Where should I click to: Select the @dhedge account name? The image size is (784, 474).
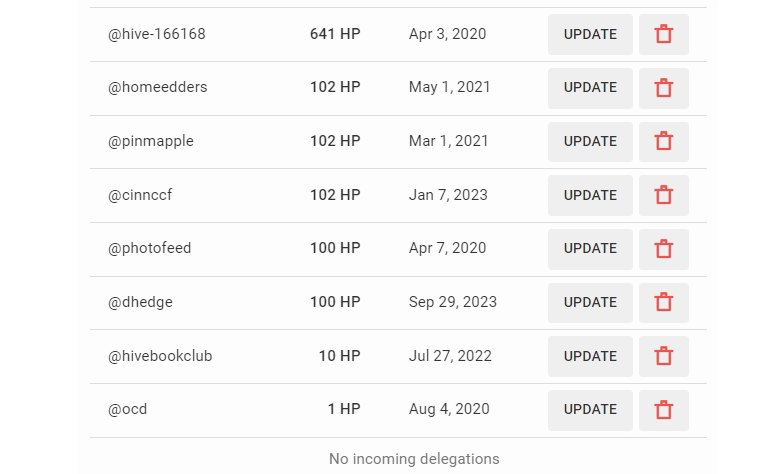pyautogui.click(x=140, y=302)
